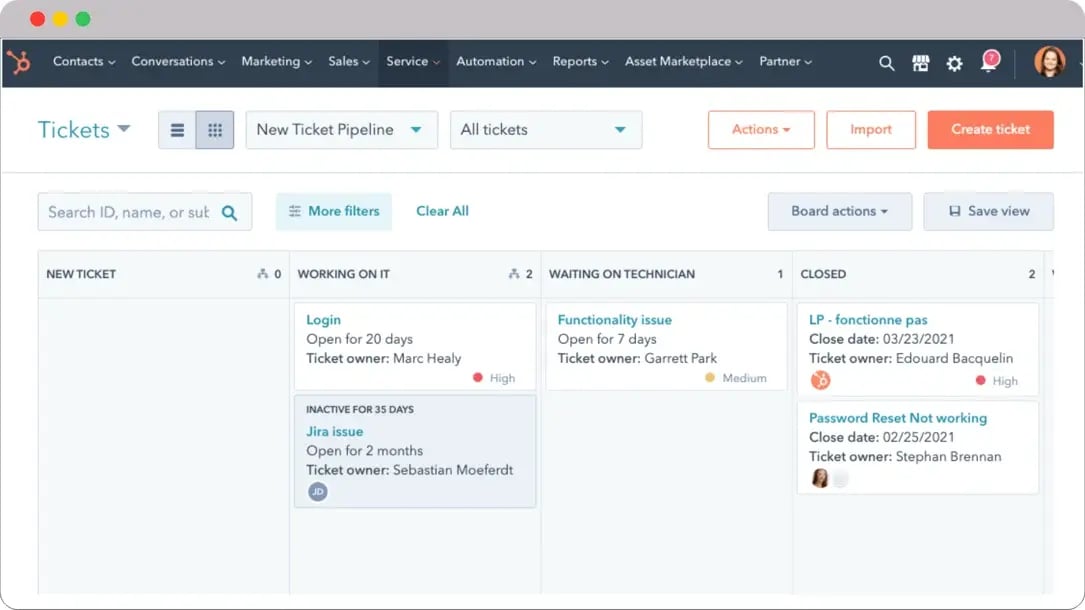Open the Board actions dropdown
The height and width of the screenshot is (610, 1085).
click(x=839, y=212)
